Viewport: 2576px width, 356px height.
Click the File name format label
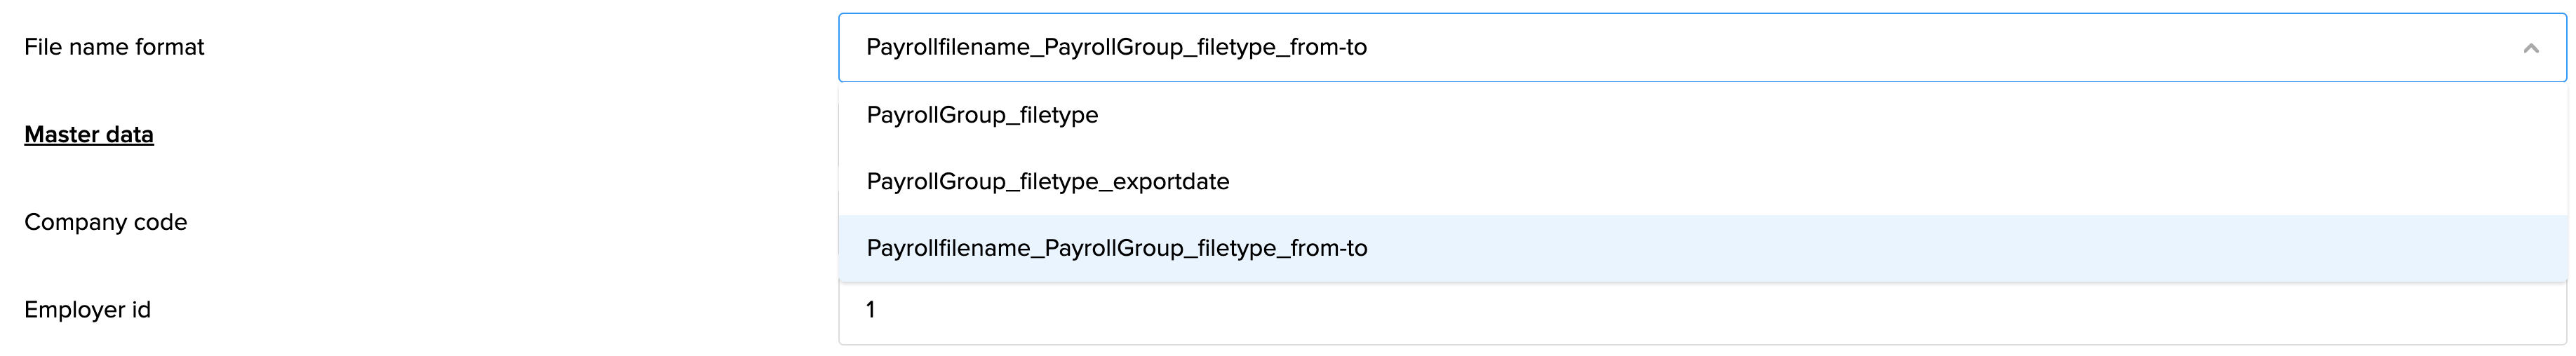(x=114, y=47)
